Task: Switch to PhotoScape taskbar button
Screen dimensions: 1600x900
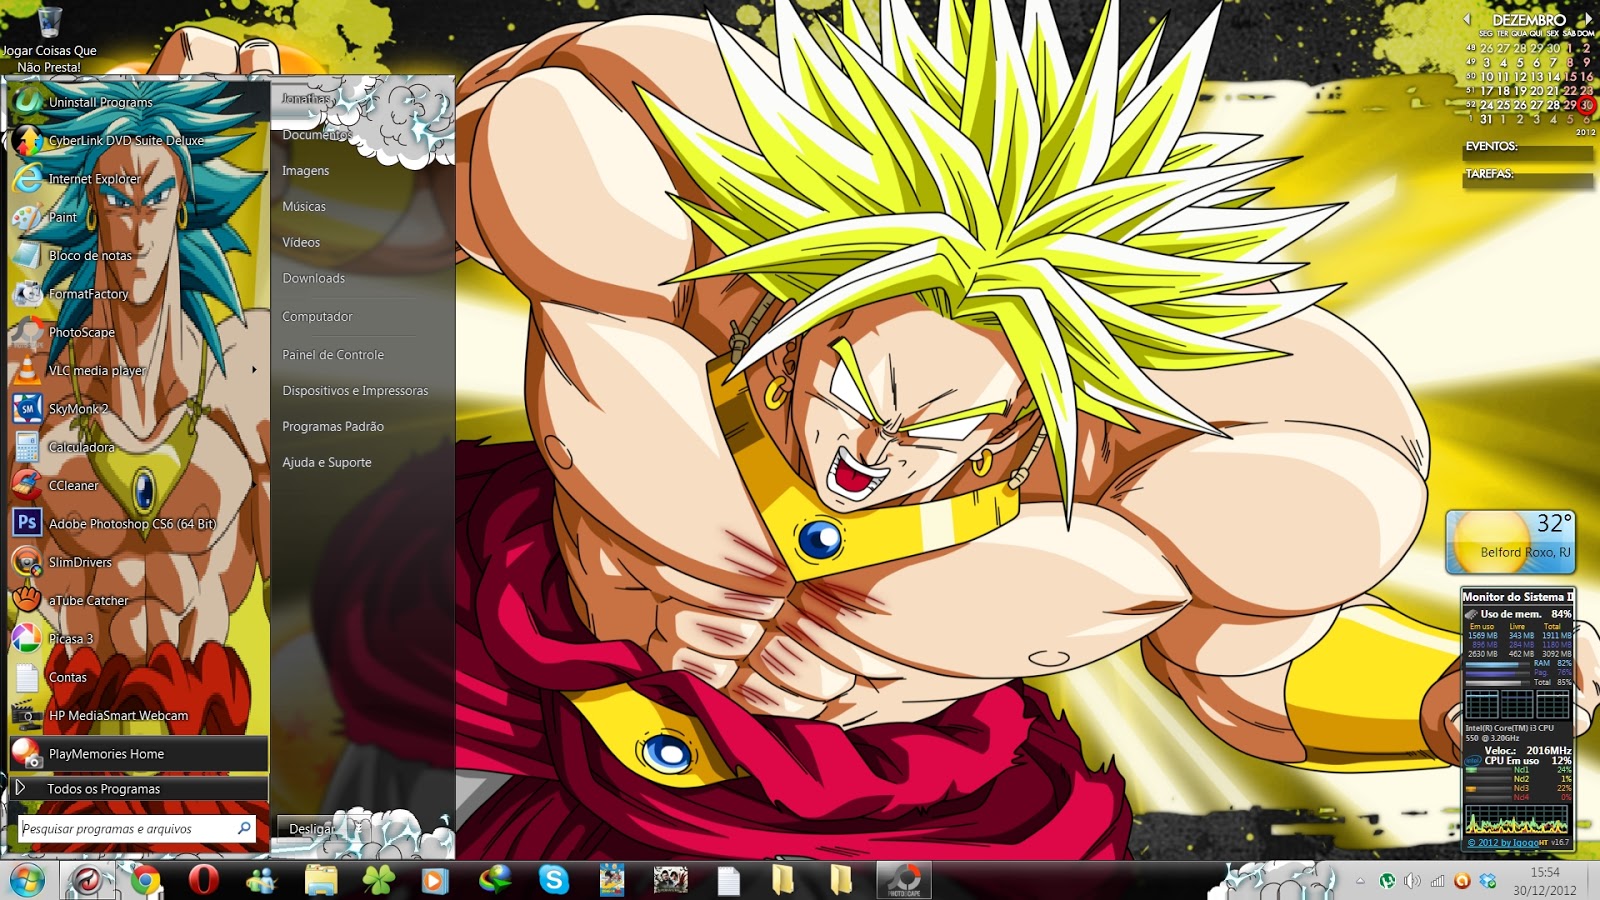Action: point(904,881)
